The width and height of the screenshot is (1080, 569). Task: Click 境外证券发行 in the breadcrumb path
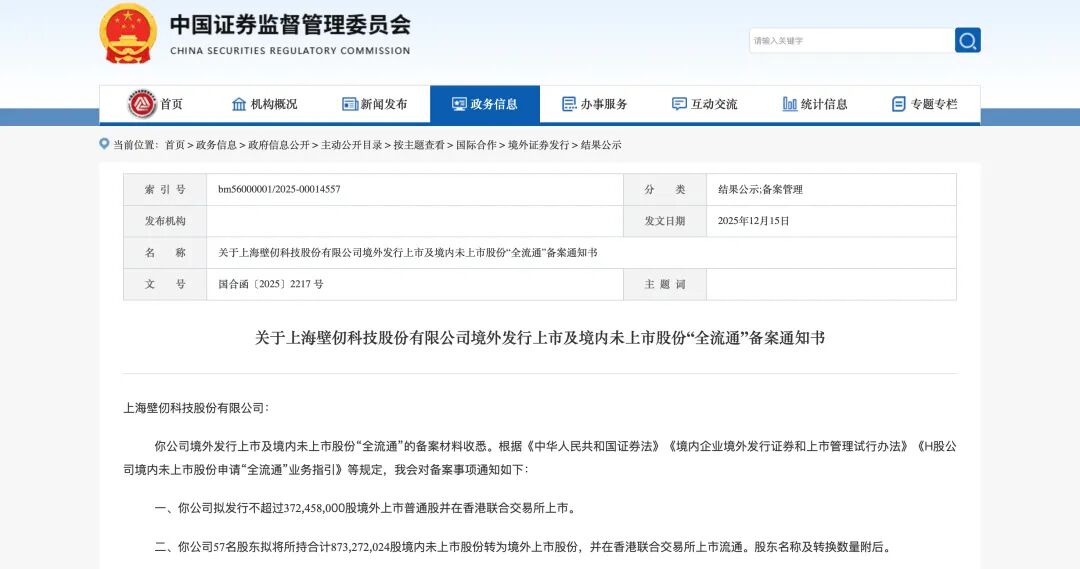(538, 145)
